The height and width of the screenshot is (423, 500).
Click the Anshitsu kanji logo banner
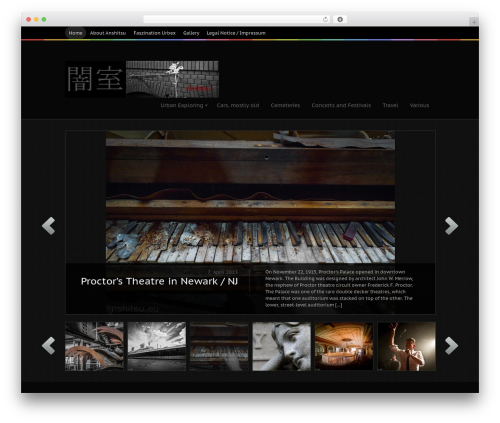(x=142, y=79)
